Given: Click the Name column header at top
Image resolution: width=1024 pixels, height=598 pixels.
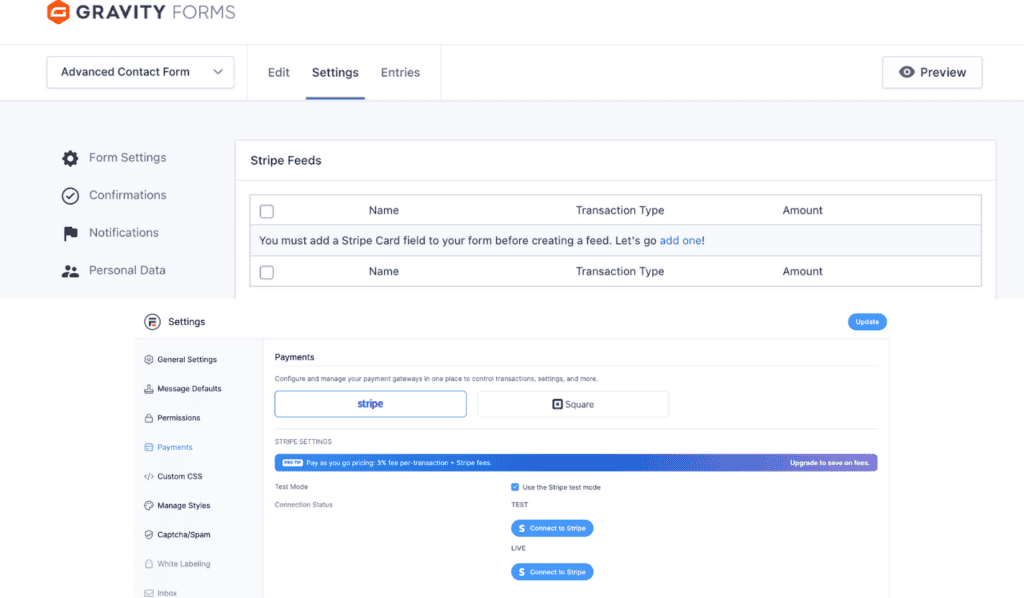Looking at the screenshot, I should 383,210.
